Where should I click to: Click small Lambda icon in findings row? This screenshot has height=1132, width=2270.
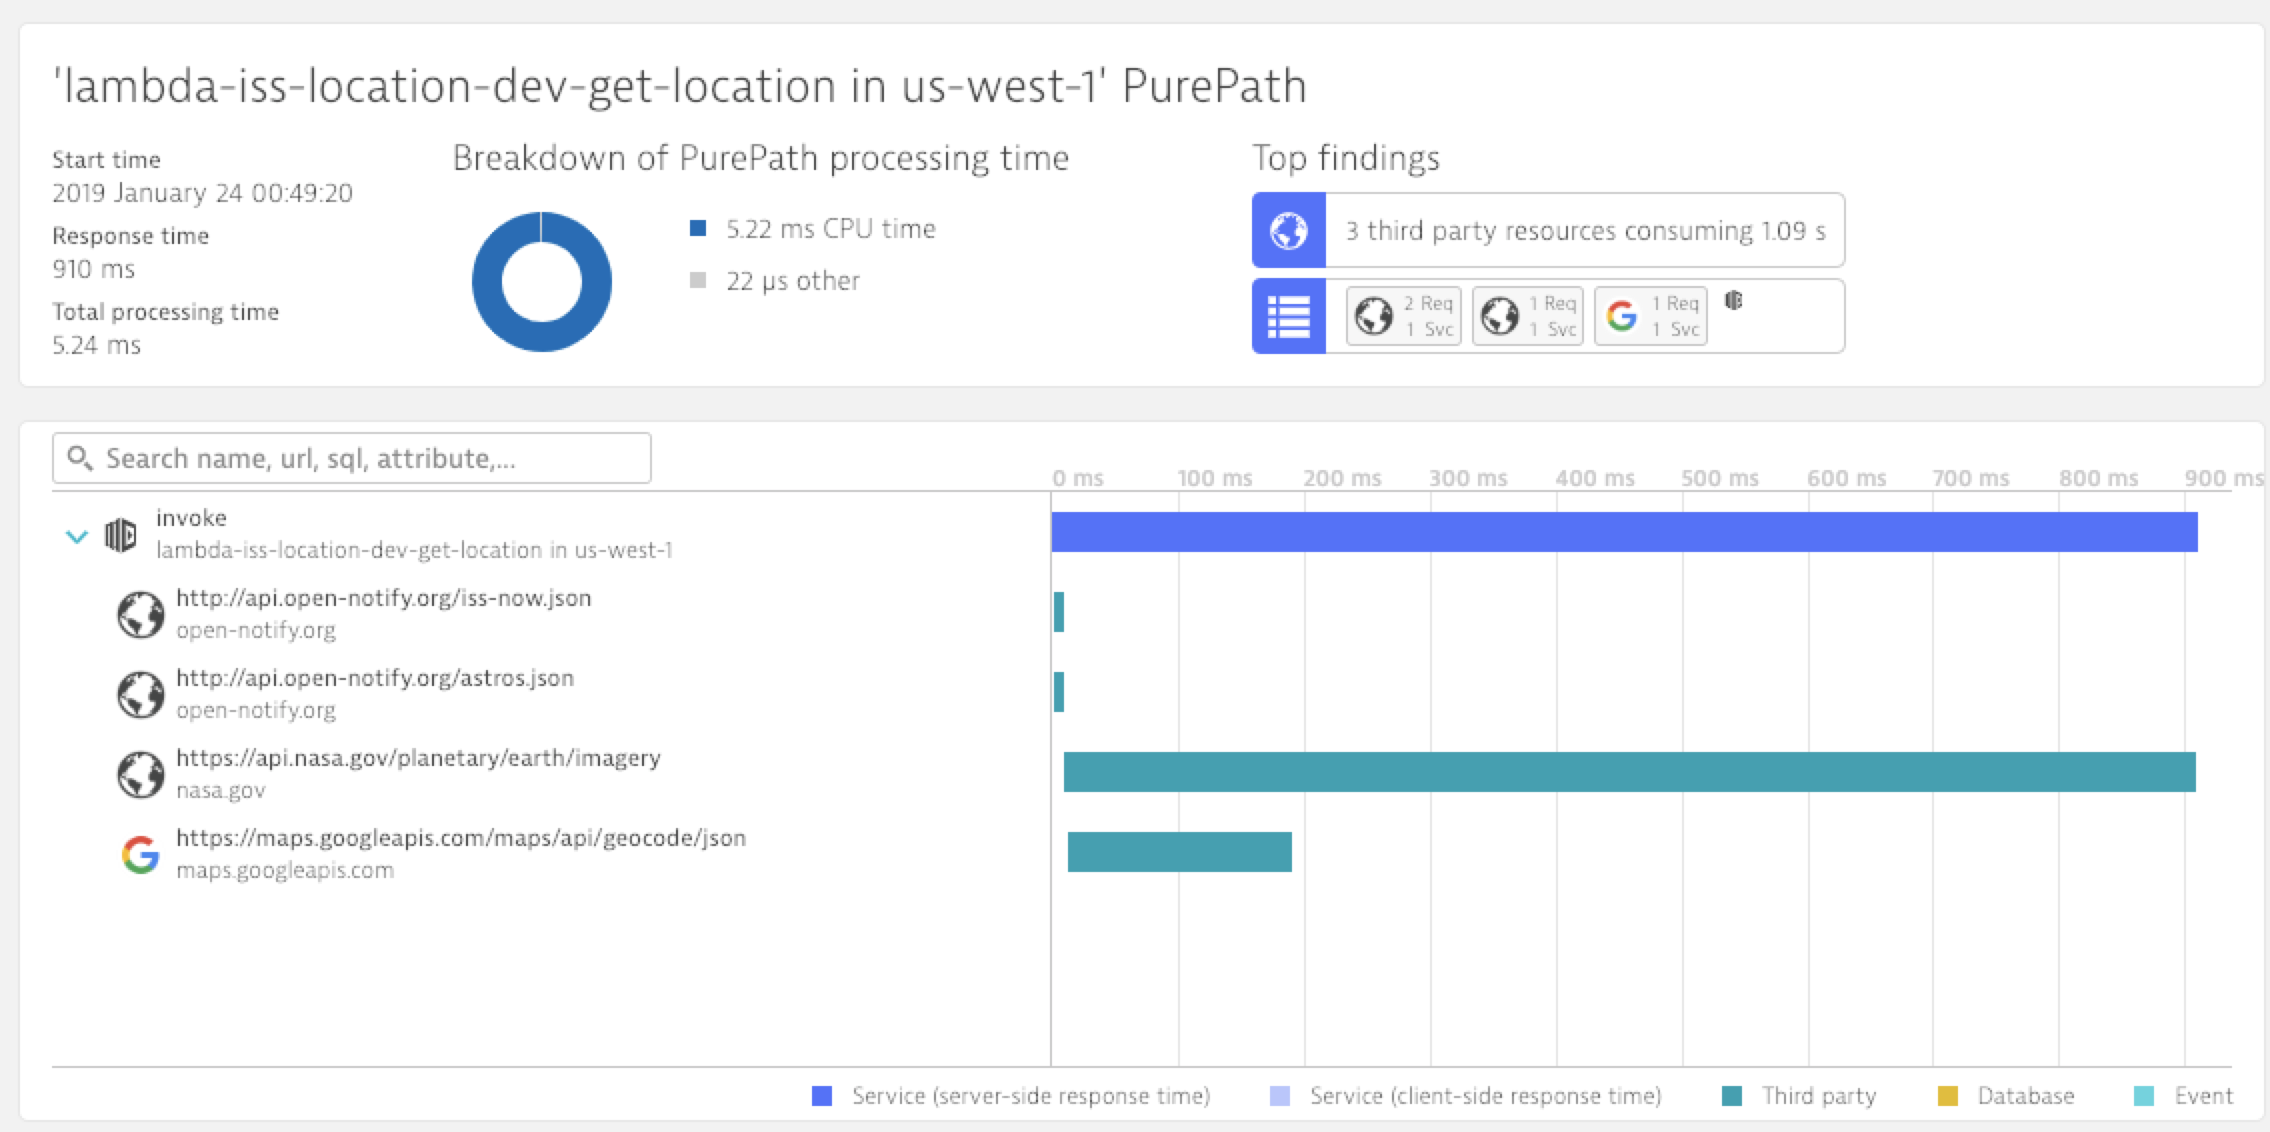(x=1734, y=300)
